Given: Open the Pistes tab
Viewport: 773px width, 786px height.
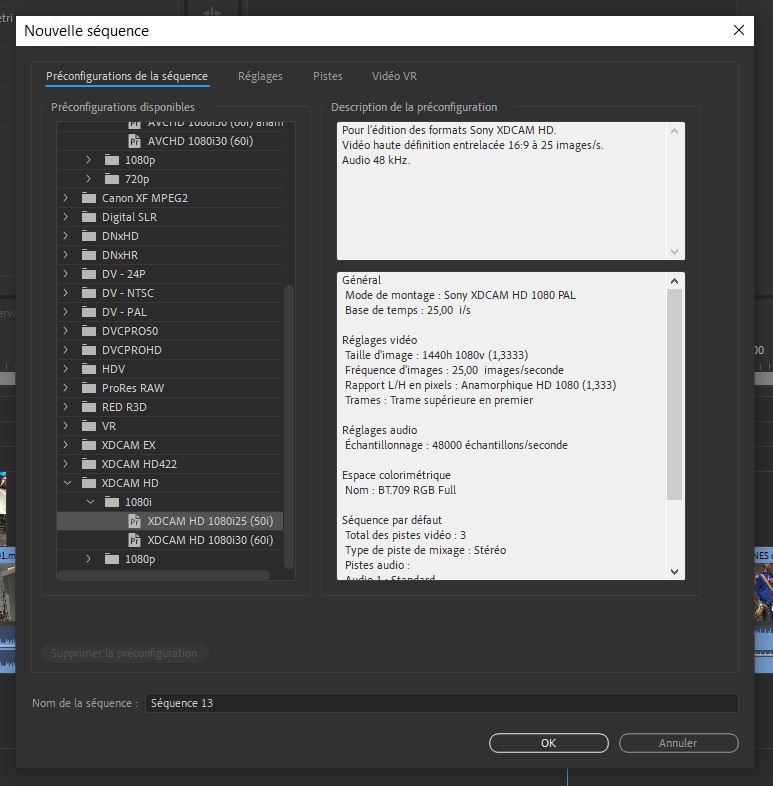Looking at the screenshot, I should coord(327,76).
